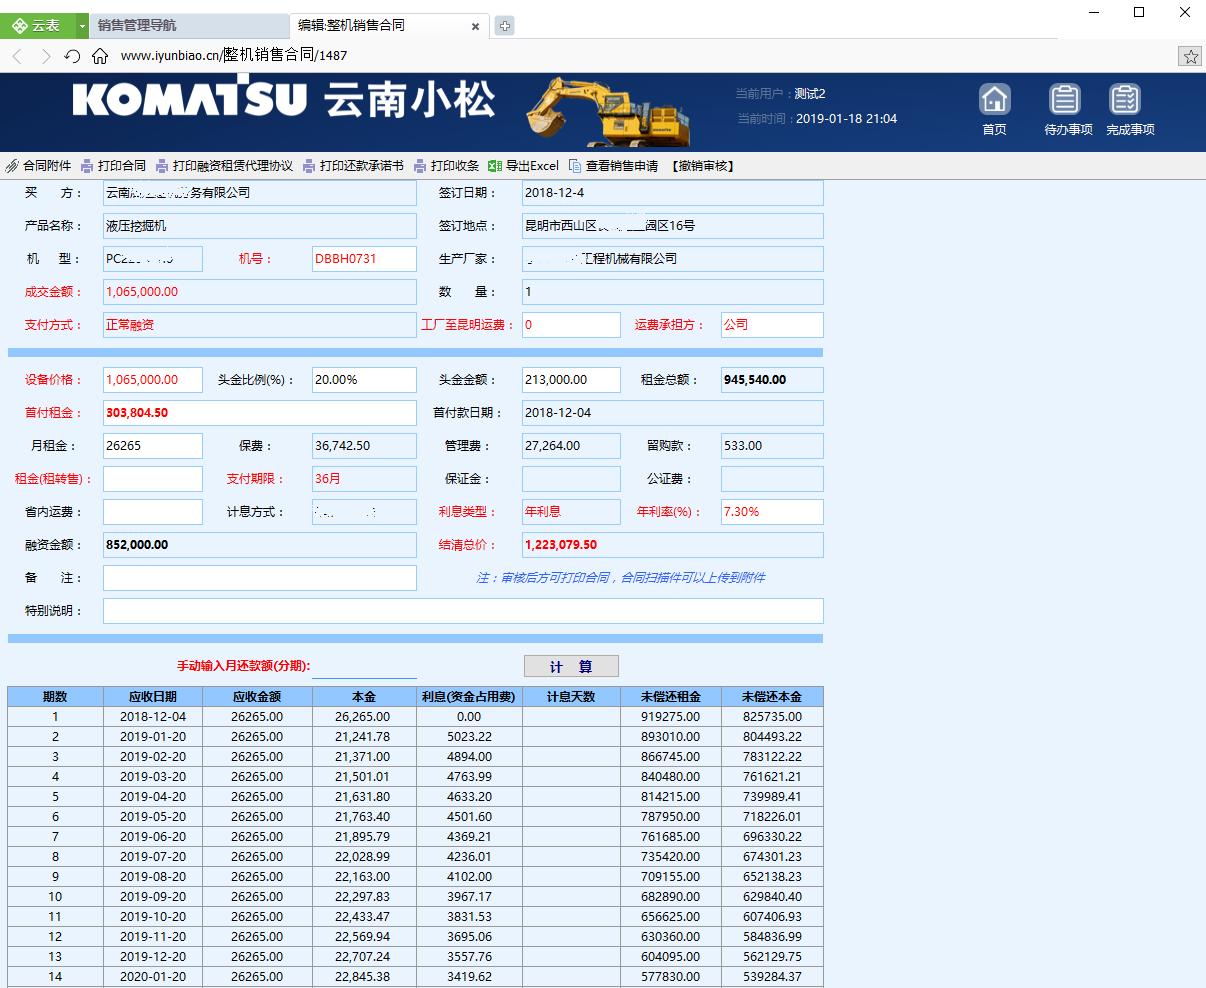Click the 年利率(%) field showing 7.30%
Screen dimensions: 1206x988
[771, 512]
